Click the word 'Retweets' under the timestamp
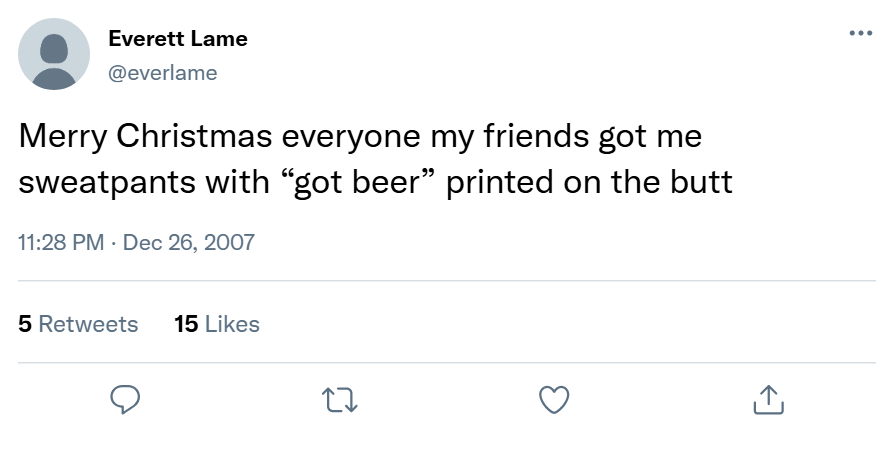This screenshot has width=894, height=454. tap(88, 324)
